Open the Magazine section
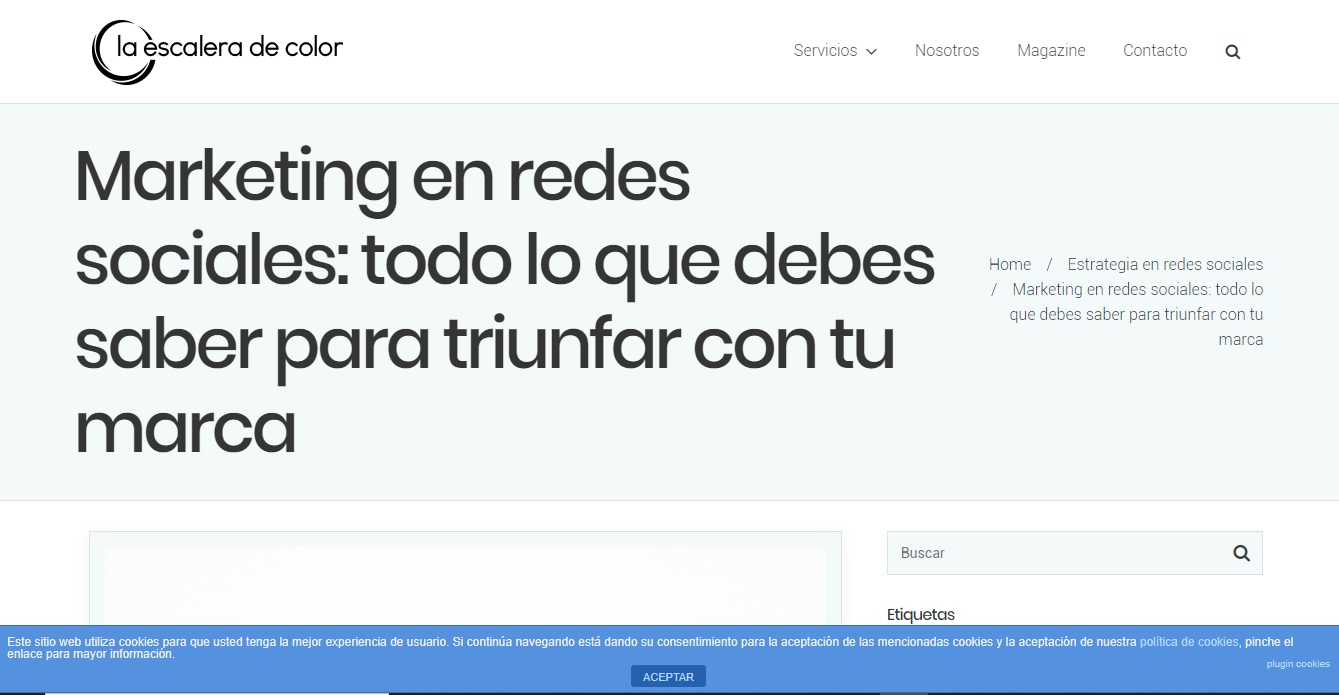 (x=1050, y=51)
